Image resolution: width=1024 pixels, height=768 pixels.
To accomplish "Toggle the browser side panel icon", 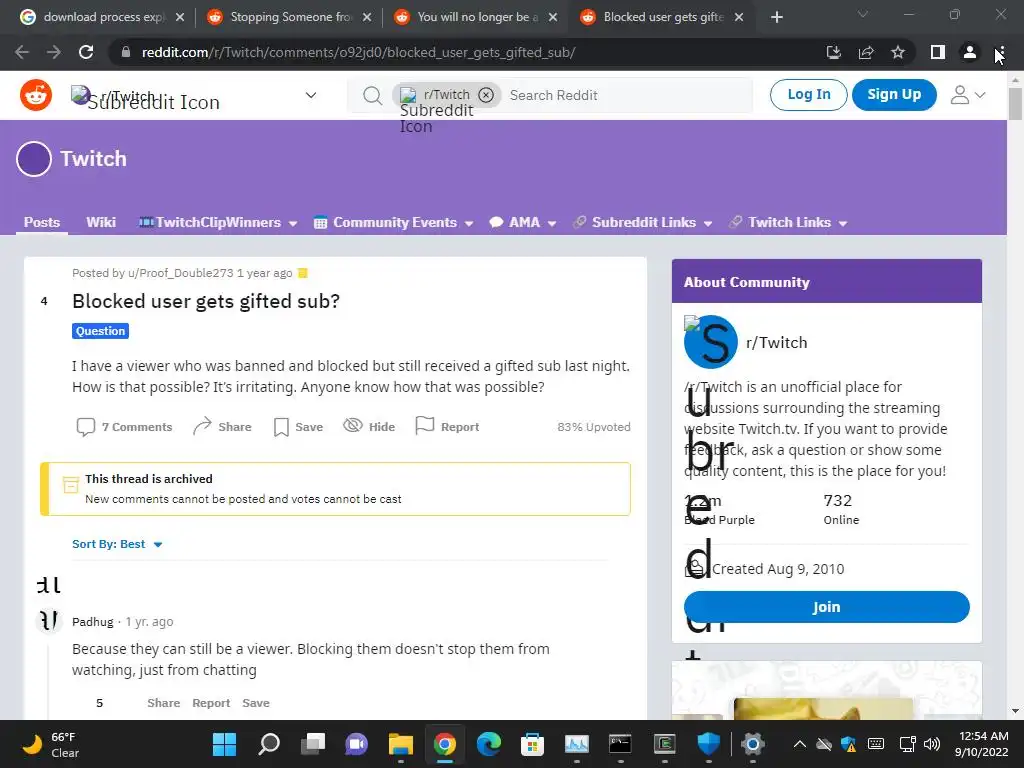I will click(938, 52).
